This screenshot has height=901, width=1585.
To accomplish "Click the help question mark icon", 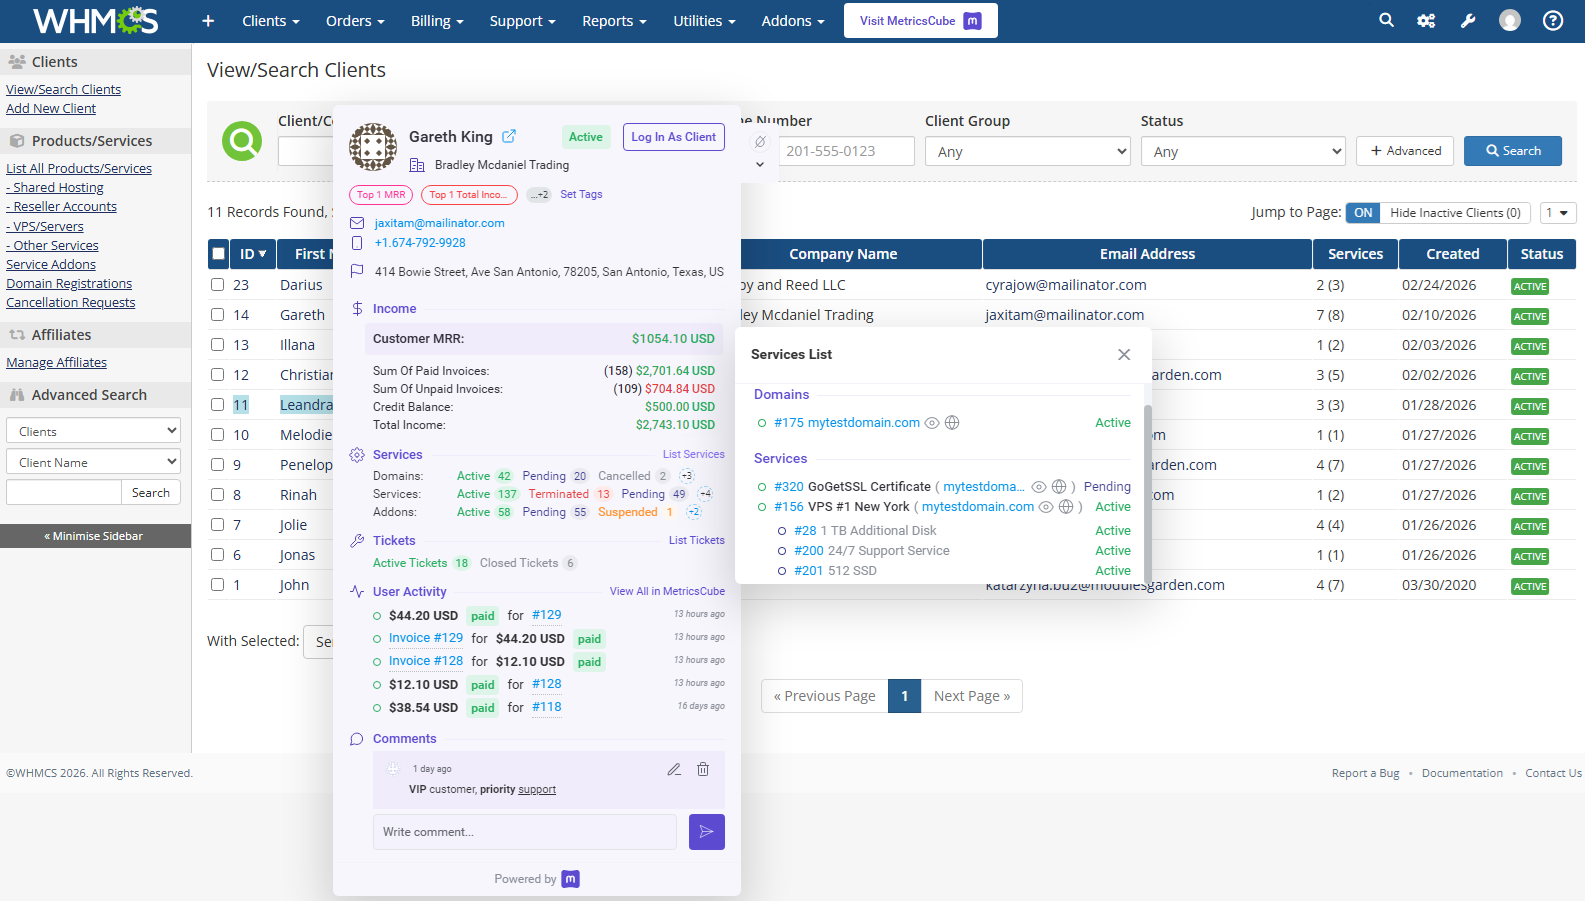I will point(1552,20).
